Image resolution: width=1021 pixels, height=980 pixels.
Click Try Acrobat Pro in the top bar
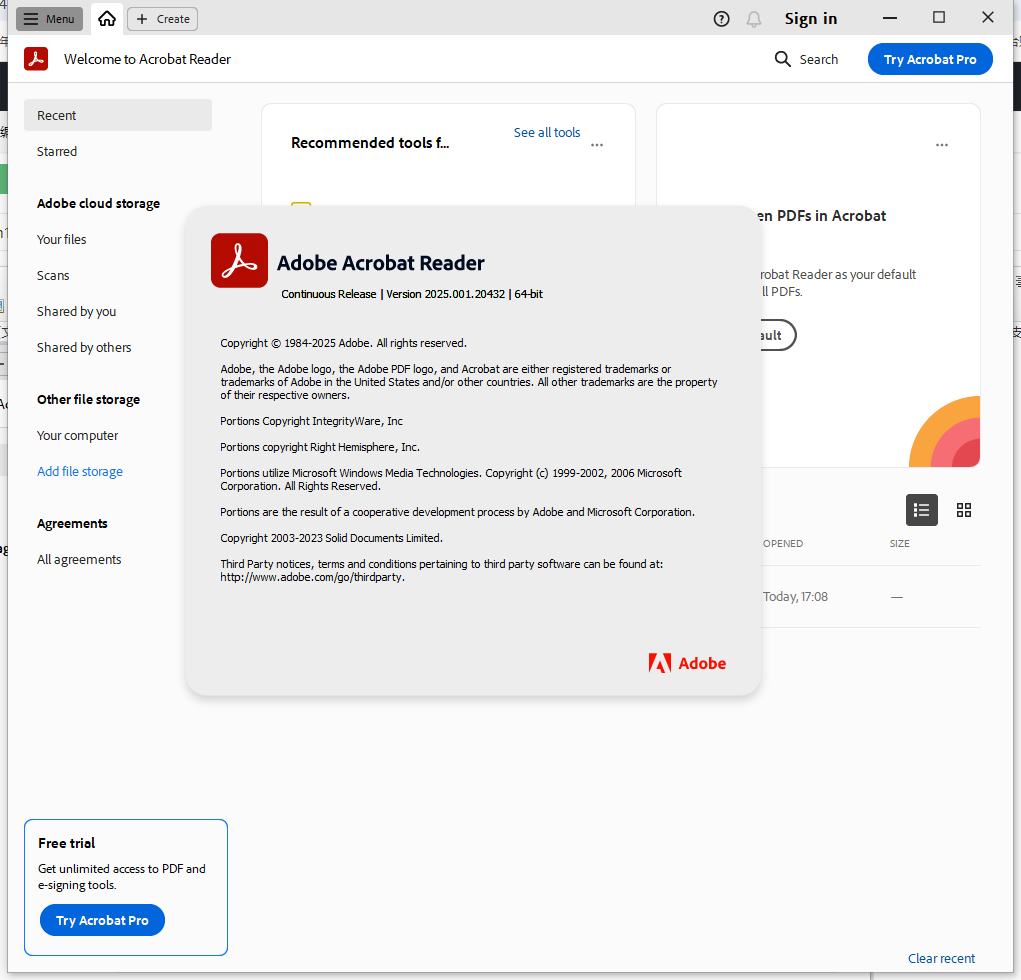[930, 59]
